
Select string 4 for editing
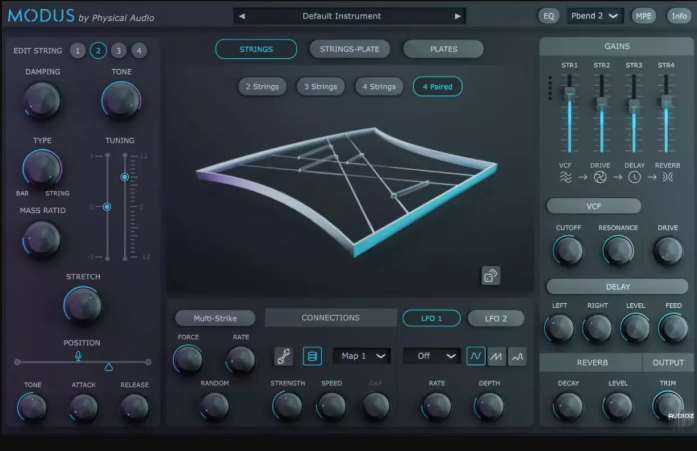pos(139,51)
